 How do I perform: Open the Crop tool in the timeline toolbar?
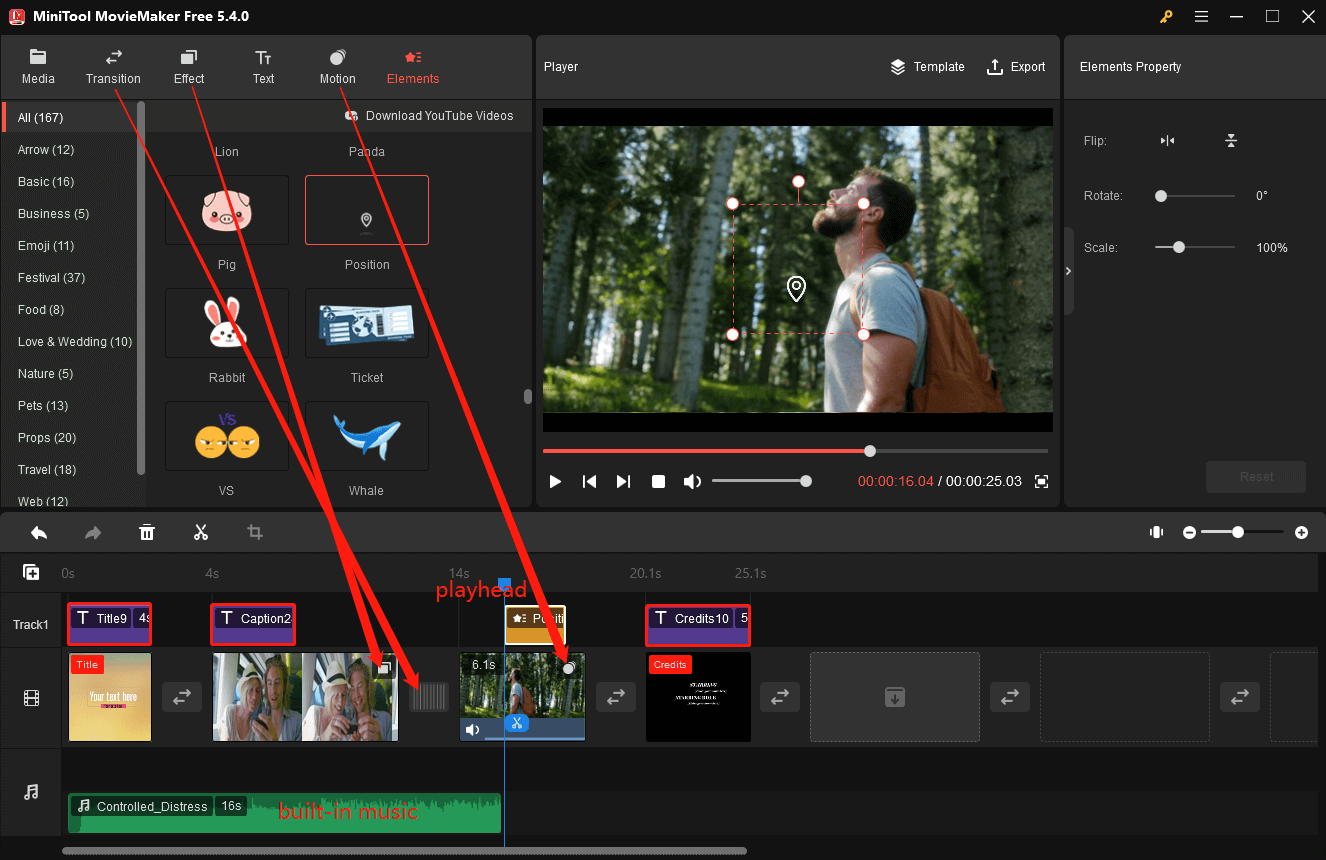click(x=255, y=532)
